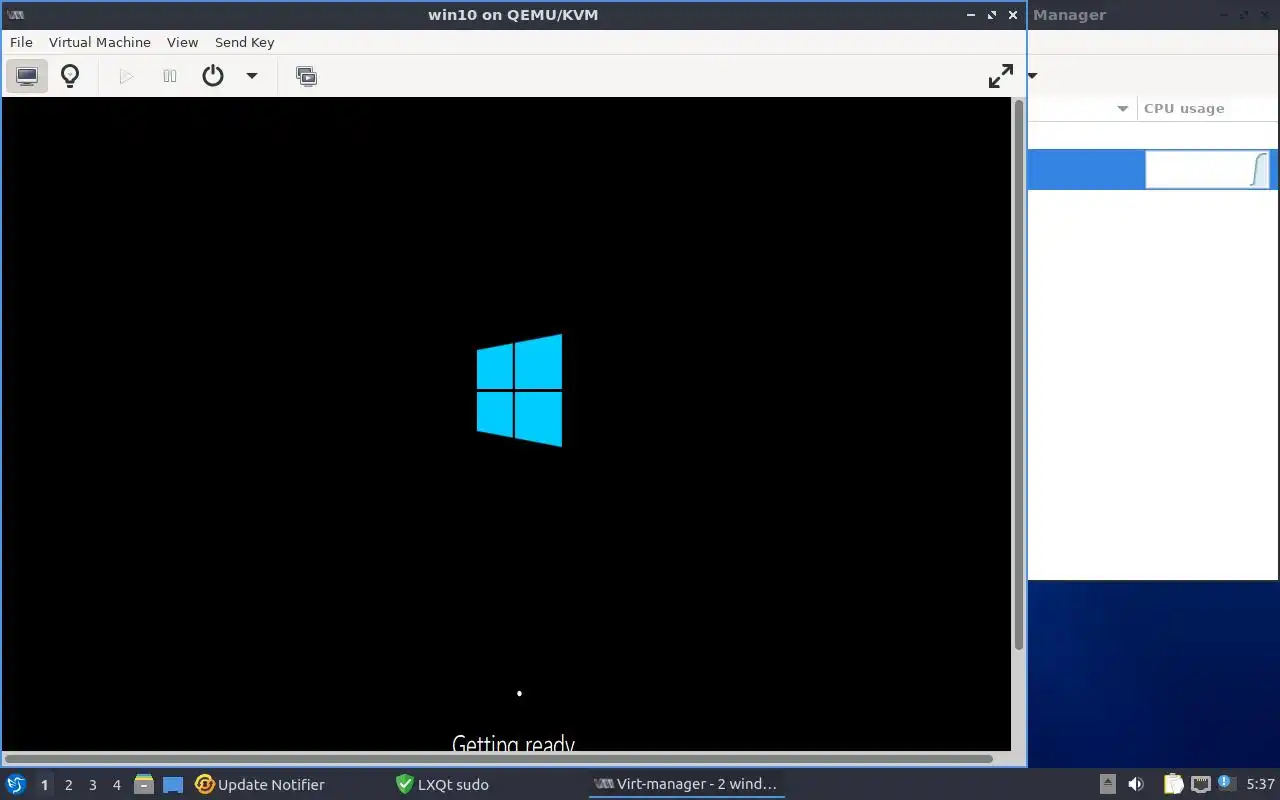Show virtual hardware details lightbulb icon
Screen dimensions: 1280x800
tap(70, 76)
